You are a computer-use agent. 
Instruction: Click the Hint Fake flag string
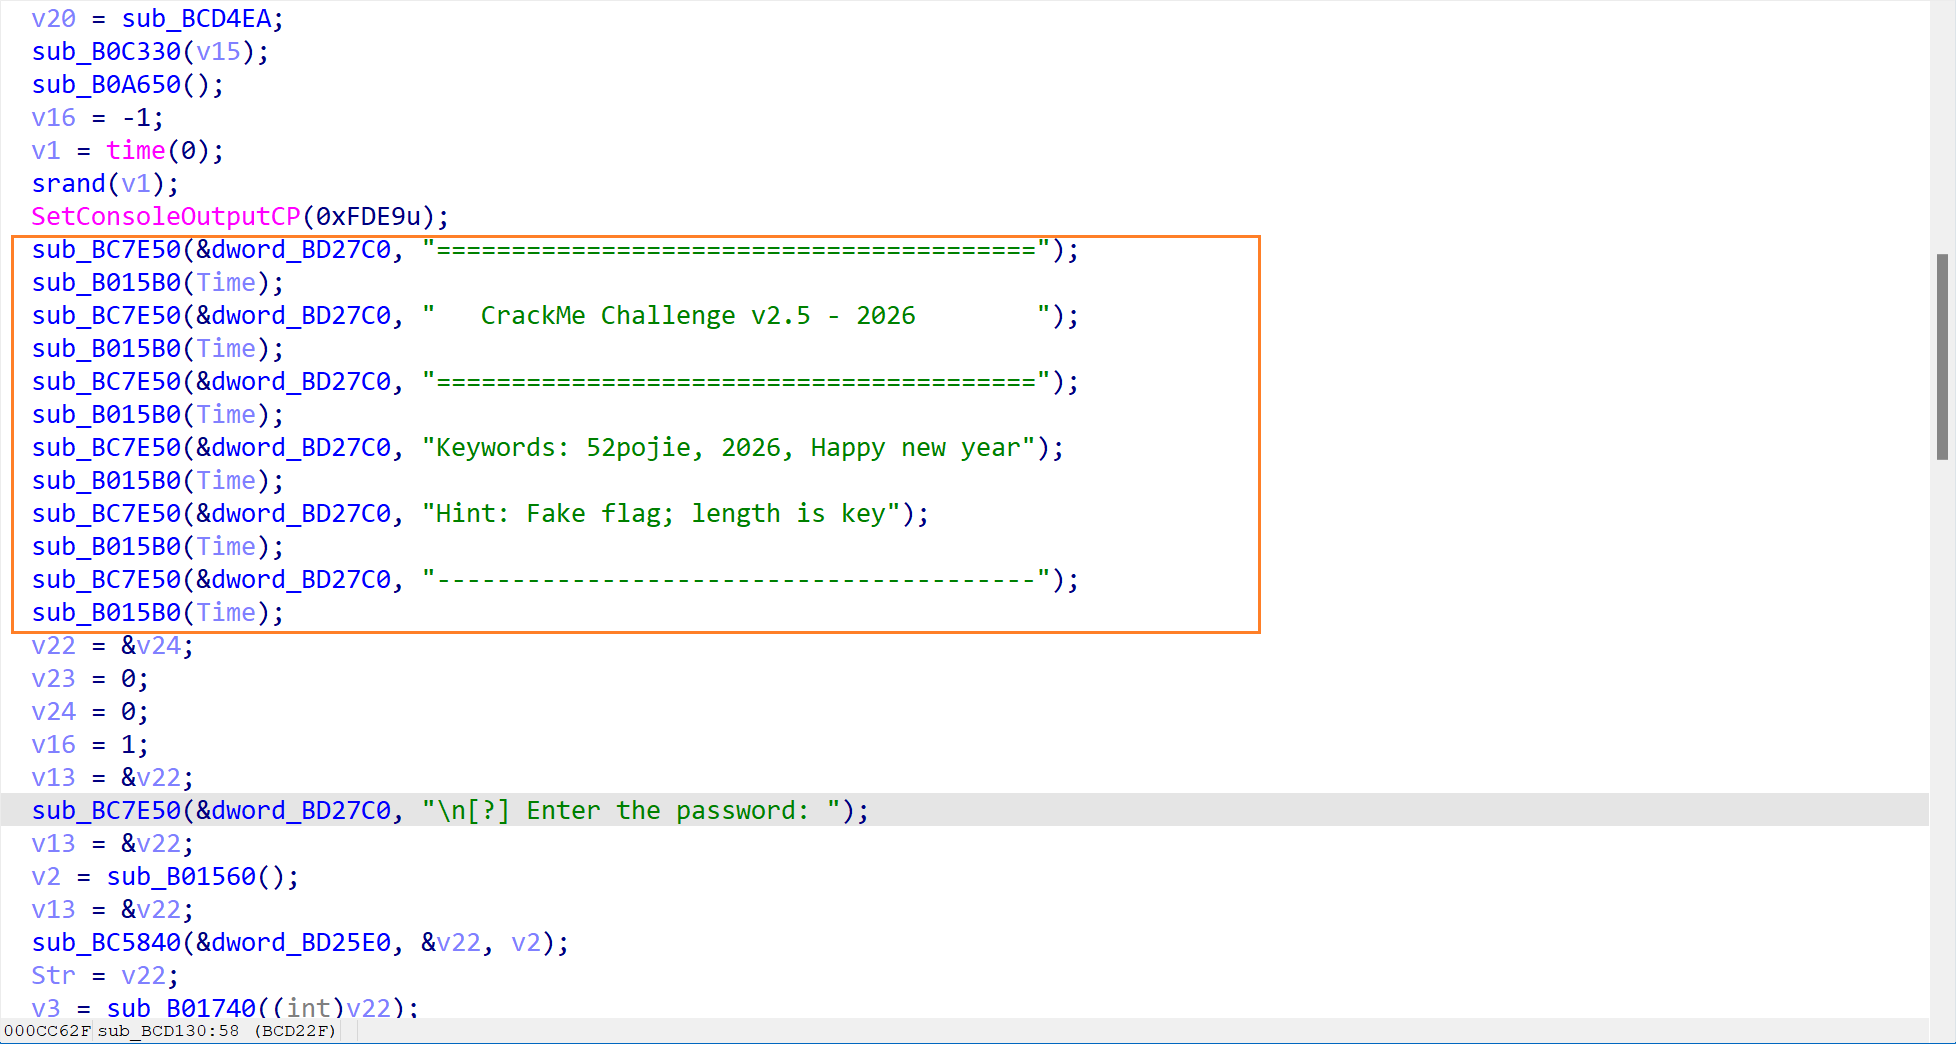(x=661, y=514)
